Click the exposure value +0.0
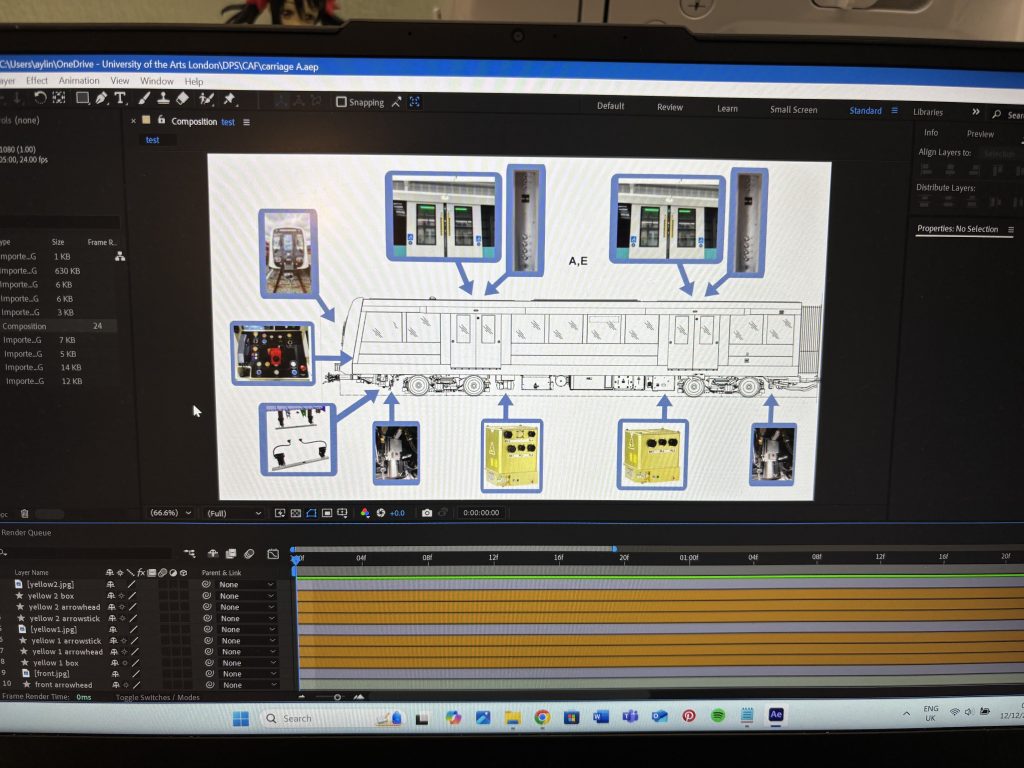This screenshot has height=768, width=1024. click(x=398, y=513)
